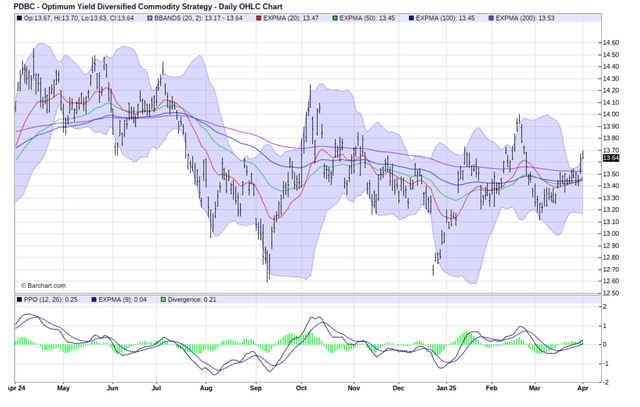Click the EXPMA (20): 13.47 label
The image size is (640, 407).
(x=291, y=18)
